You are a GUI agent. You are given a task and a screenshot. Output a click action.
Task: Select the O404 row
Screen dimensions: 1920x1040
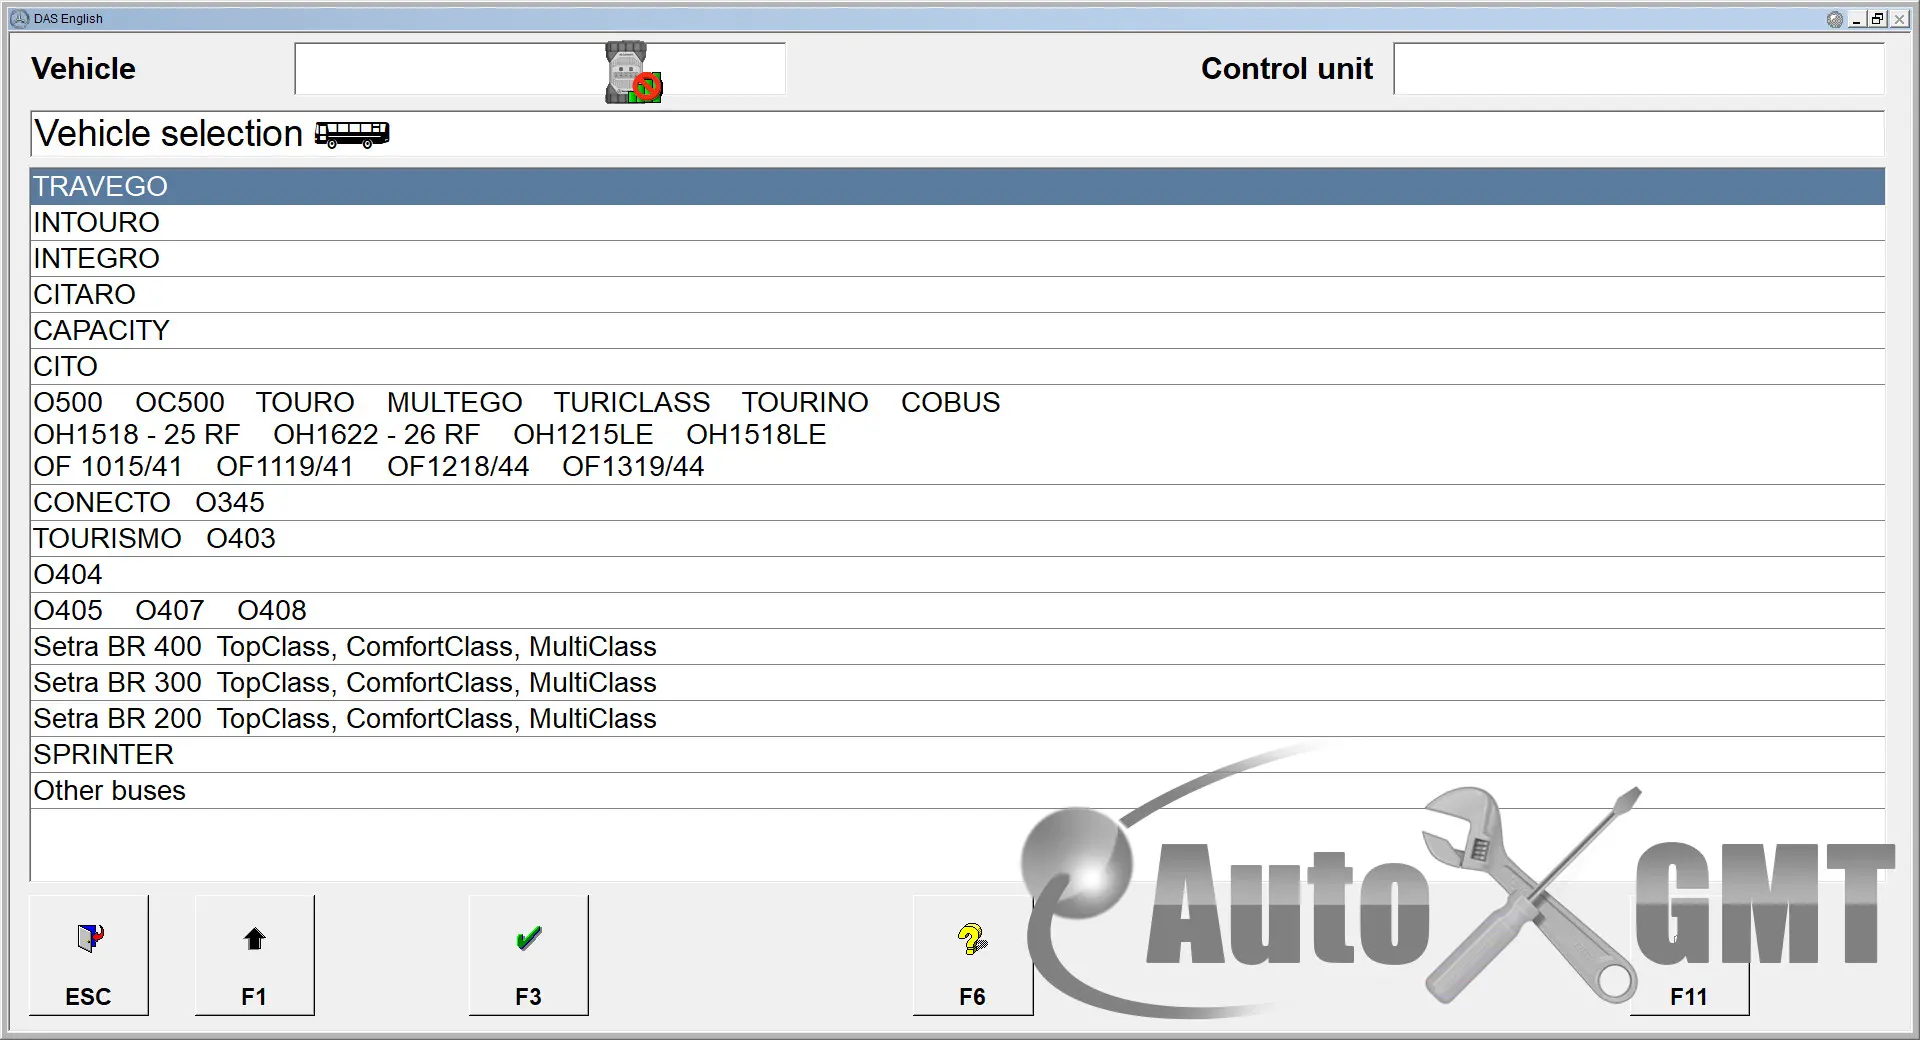click(x=957, y=575)
